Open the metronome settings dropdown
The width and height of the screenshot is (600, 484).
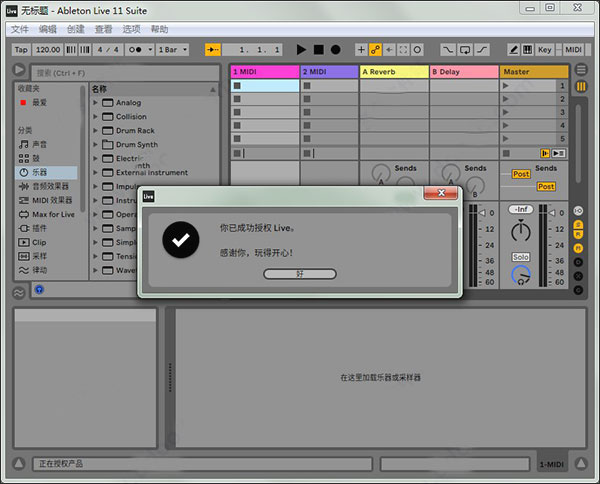[150, 50]
